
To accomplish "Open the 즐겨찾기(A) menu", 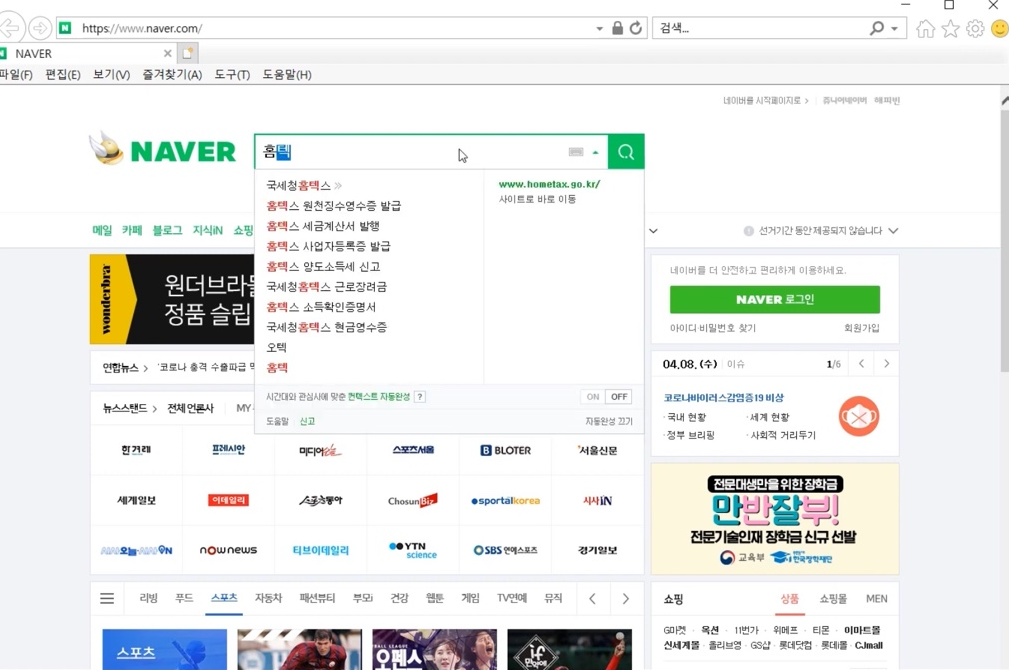I will point(172,75).
